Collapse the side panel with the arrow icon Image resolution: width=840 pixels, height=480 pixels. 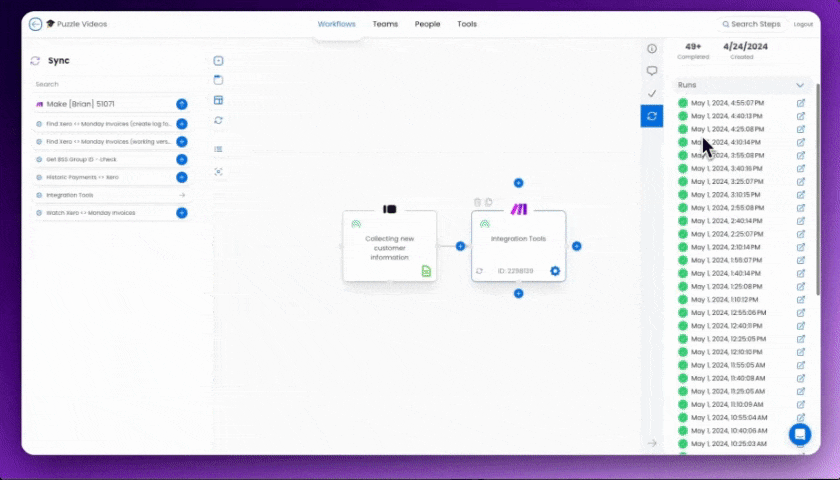point(652,443)
